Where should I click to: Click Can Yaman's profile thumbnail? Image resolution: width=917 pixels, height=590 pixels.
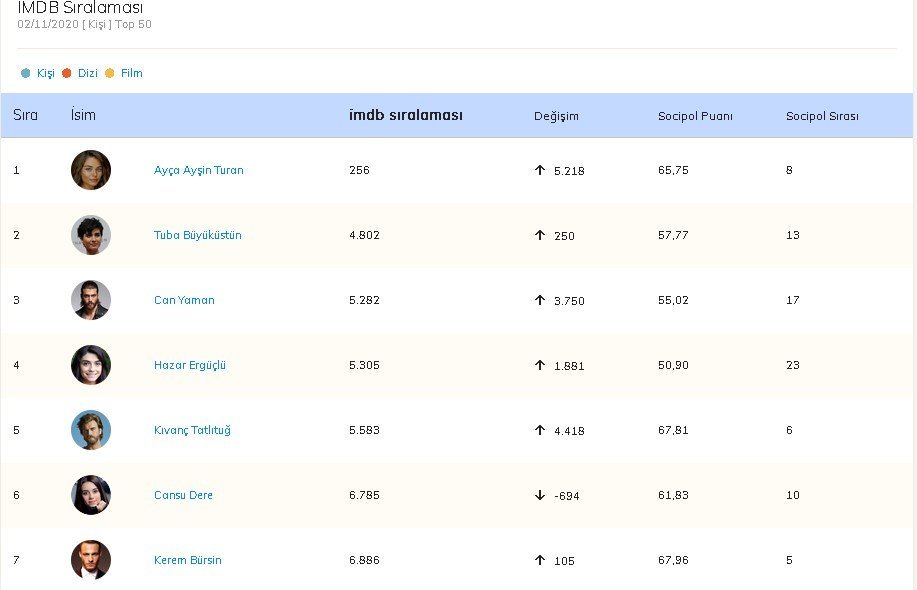click(91, 300)
